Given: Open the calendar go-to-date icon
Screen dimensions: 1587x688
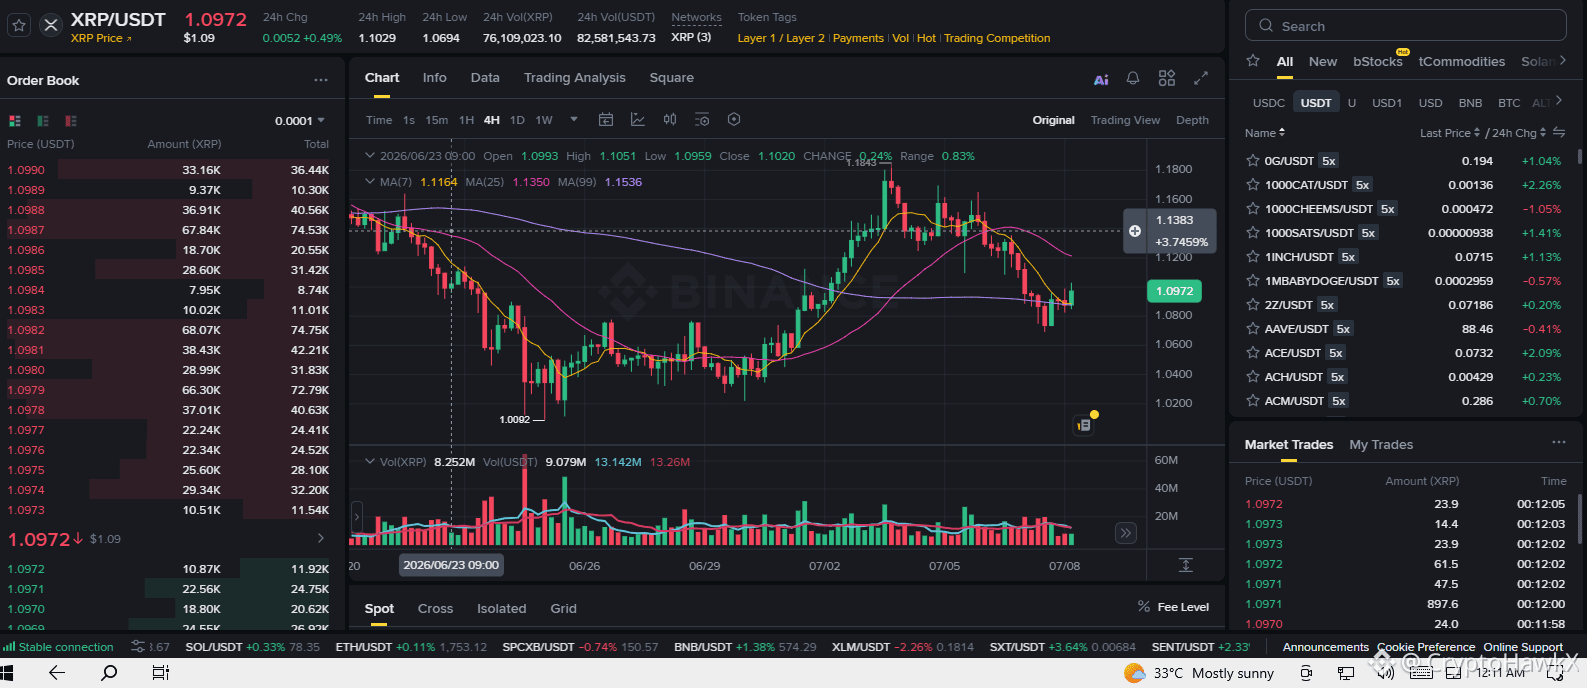Looking at the screenshot, I should click(x=606, y=120).
